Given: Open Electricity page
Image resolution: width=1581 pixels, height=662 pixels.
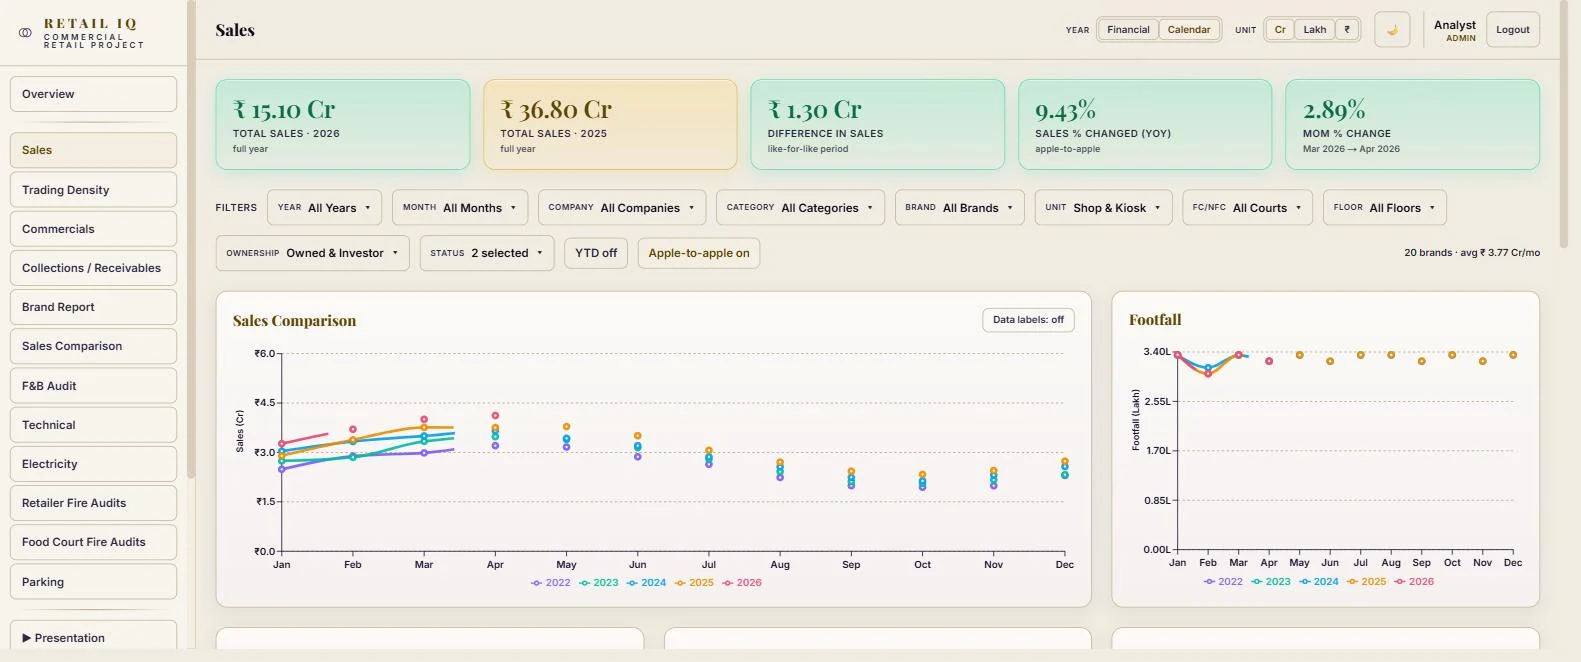Looking at the screenshot, I should pyautogui.click(x=93, y=464).
